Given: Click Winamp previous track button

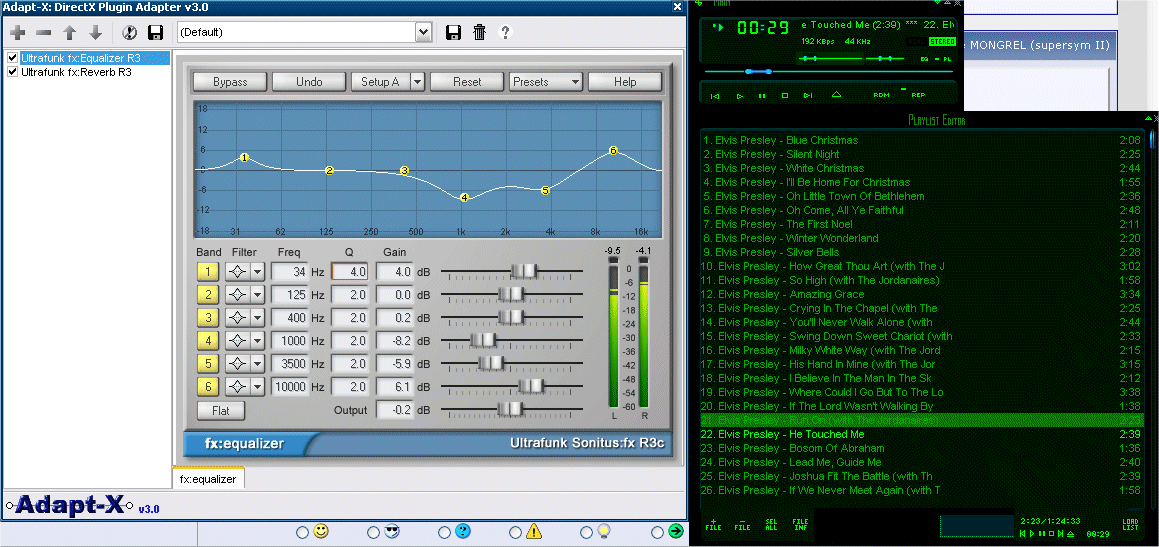Looking at the screenshot, I should [x=715, y=95].
